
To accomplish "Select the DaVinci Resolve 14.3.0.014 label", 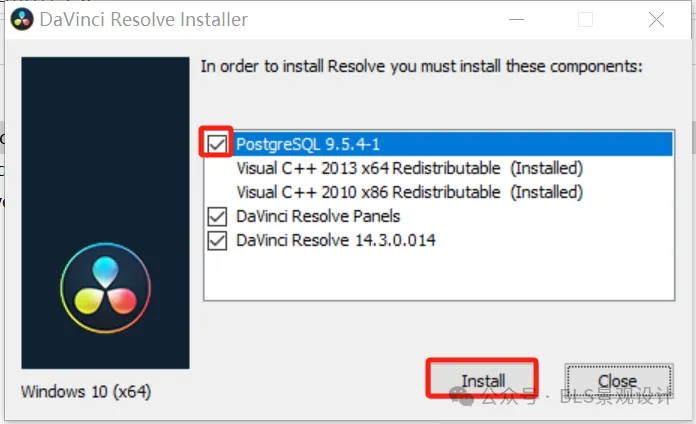I will [336, 240].
